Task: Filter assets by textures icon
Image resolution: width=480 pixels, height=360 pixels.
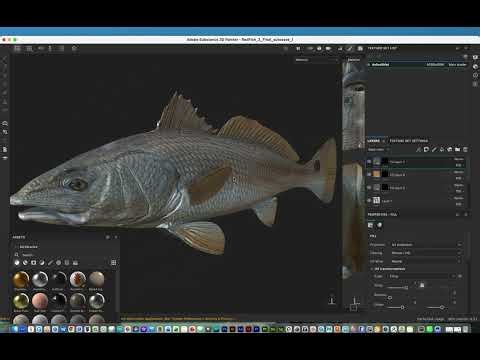Action: click(67, 263)
